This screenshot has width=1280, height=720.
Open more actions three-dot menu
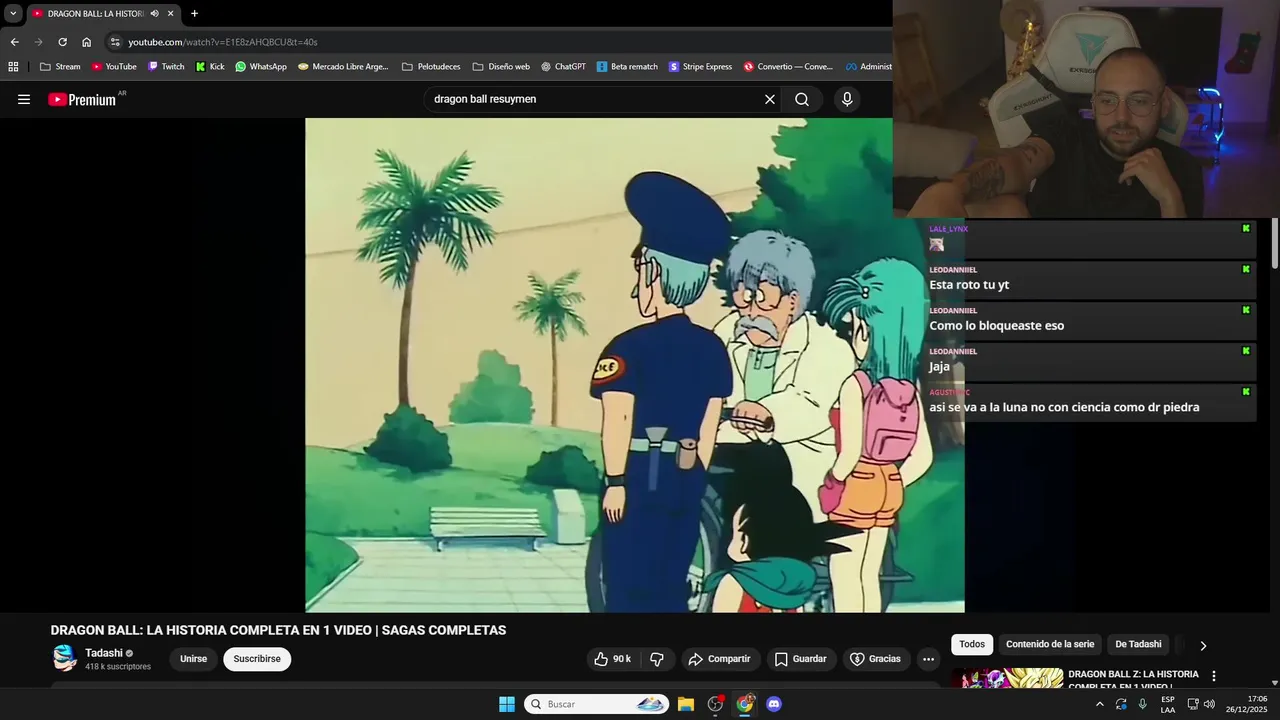[928, 659]
